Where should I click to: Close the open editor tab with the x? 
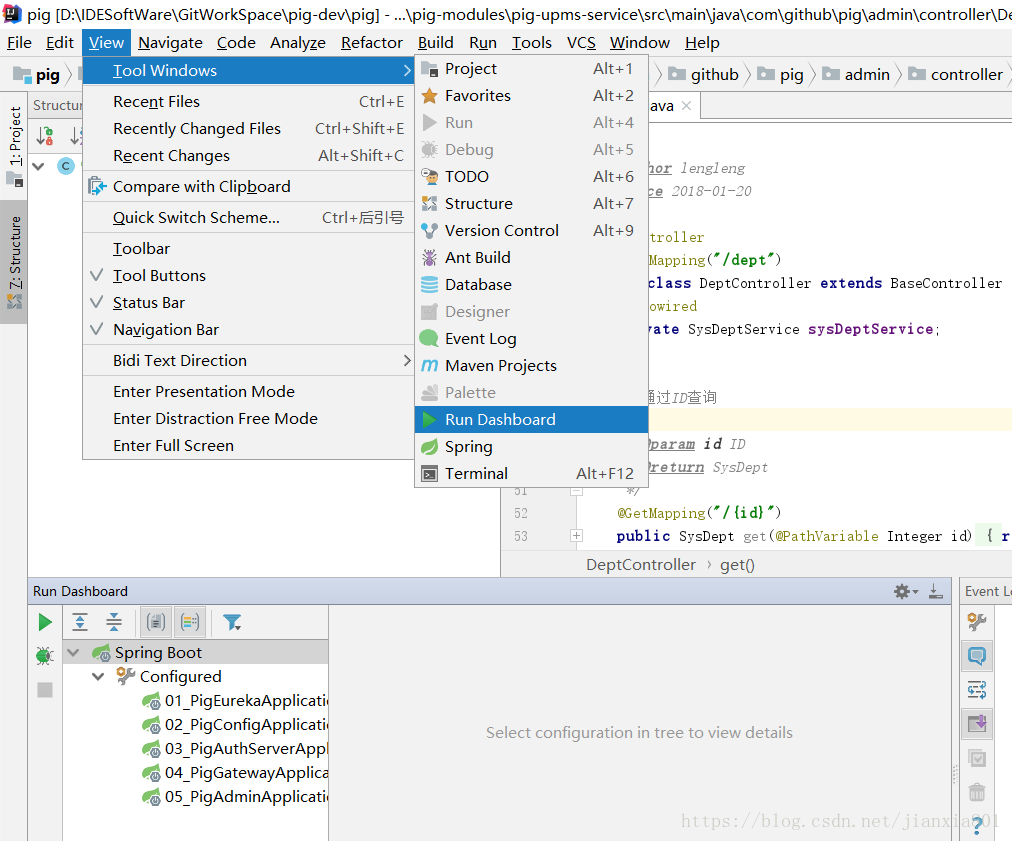click(687, 106)
